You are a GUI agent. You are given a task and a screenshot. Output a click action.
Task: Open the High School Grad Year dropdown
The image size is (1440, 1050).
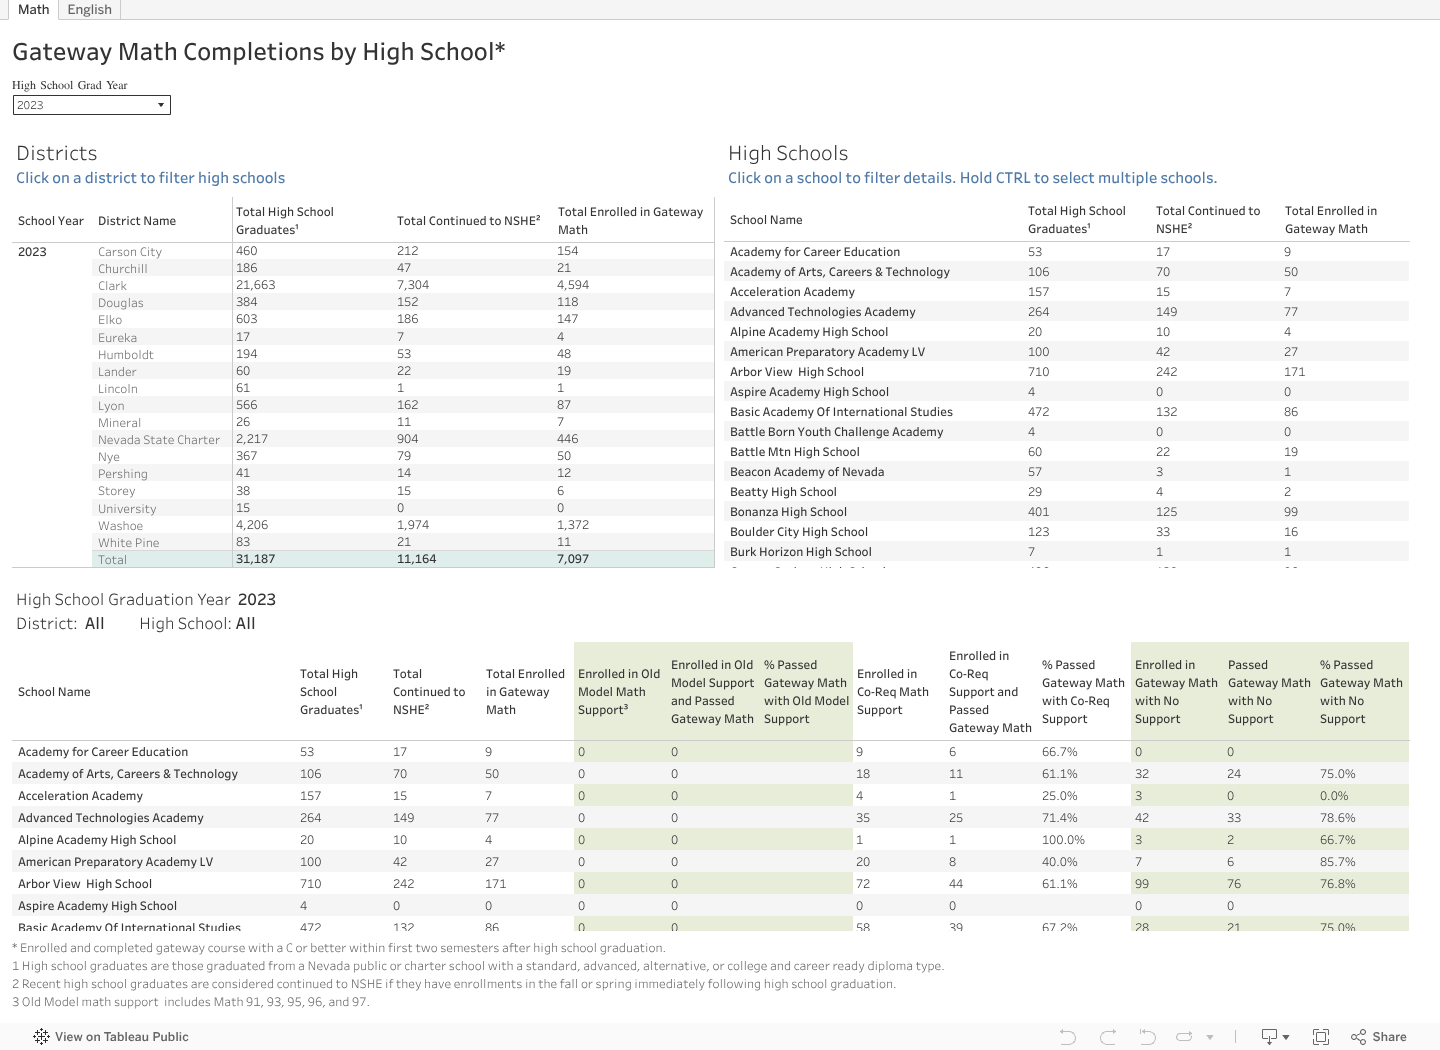pyautogui.click(x=91, y=105)
